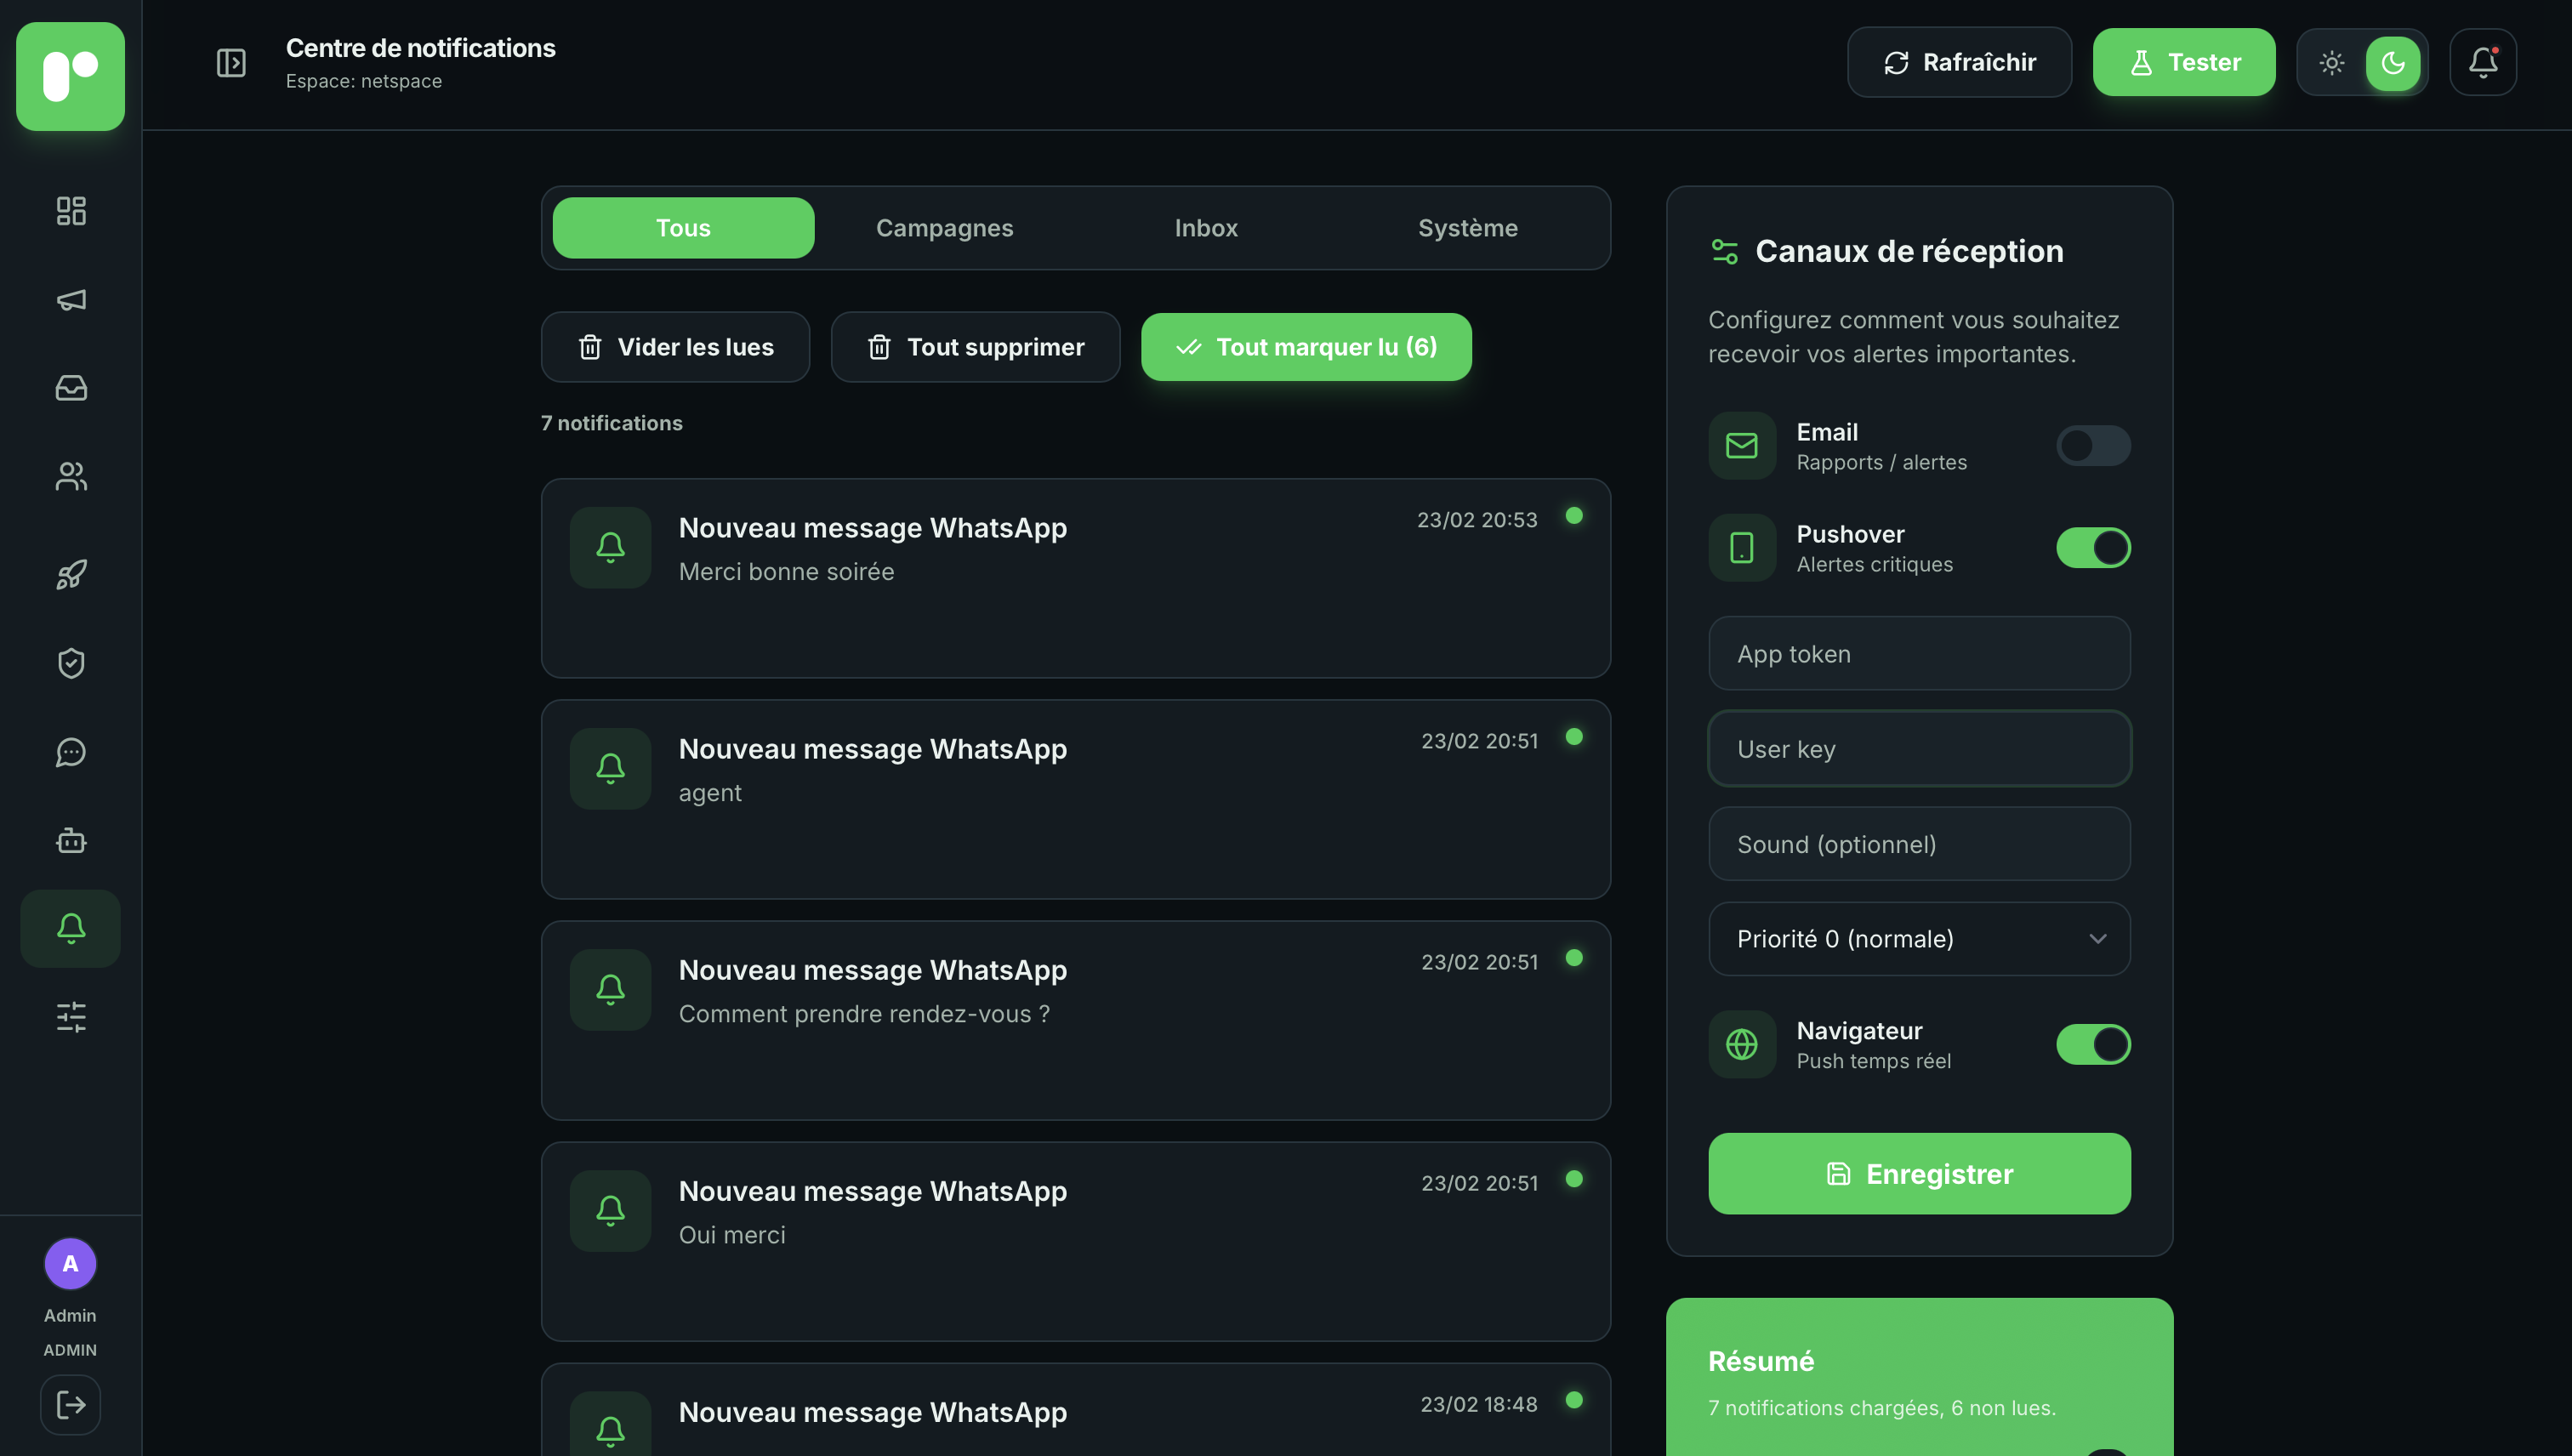
Task: Open the Priorité 0 (normale) dropdown
Action: pyautogui.click(x=1919, y=939)
